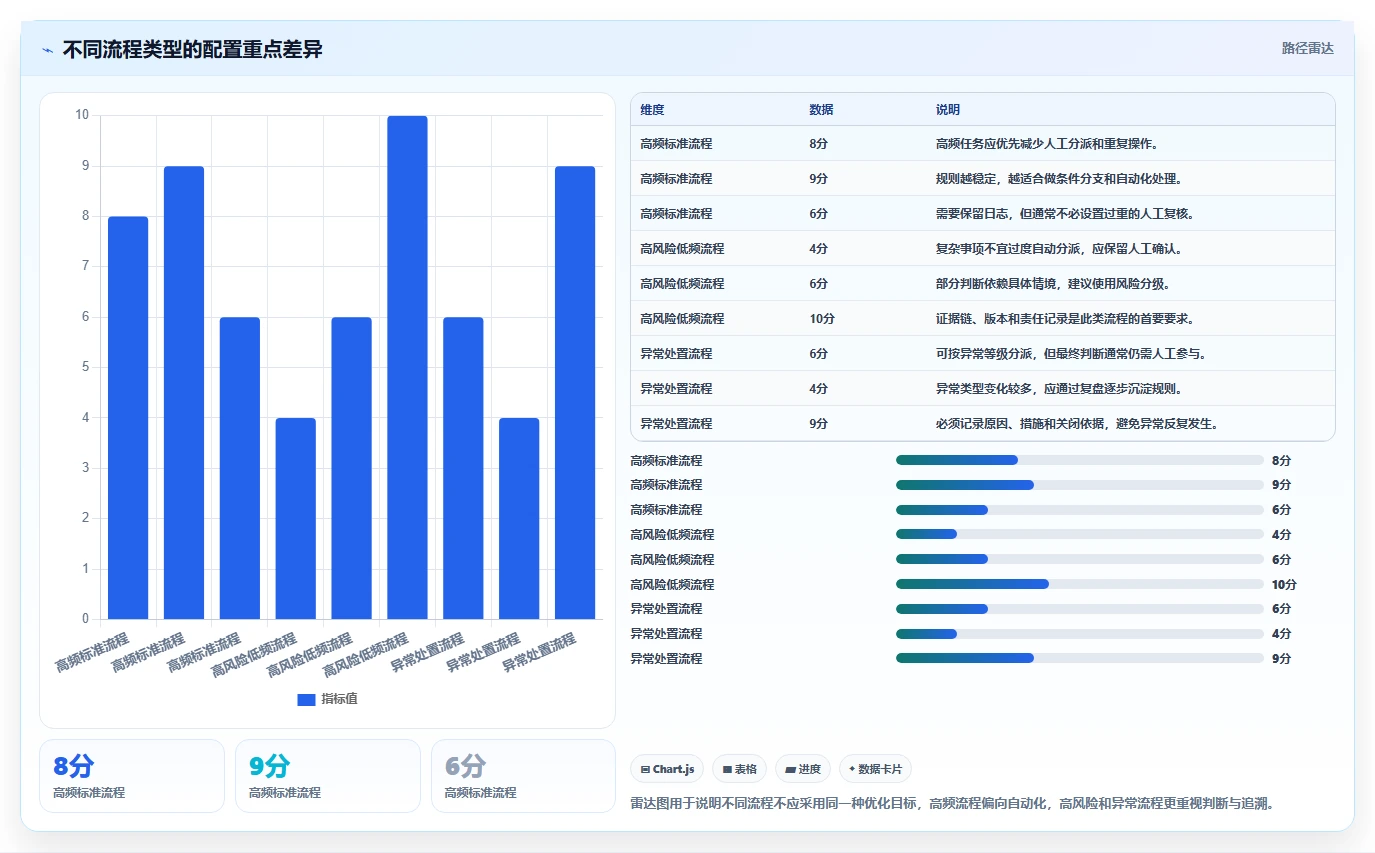Select row text 需要保留日志，但通常不必设置过重的人工复核
This screenshot has height=853, width=1375.
point(1065,214)
